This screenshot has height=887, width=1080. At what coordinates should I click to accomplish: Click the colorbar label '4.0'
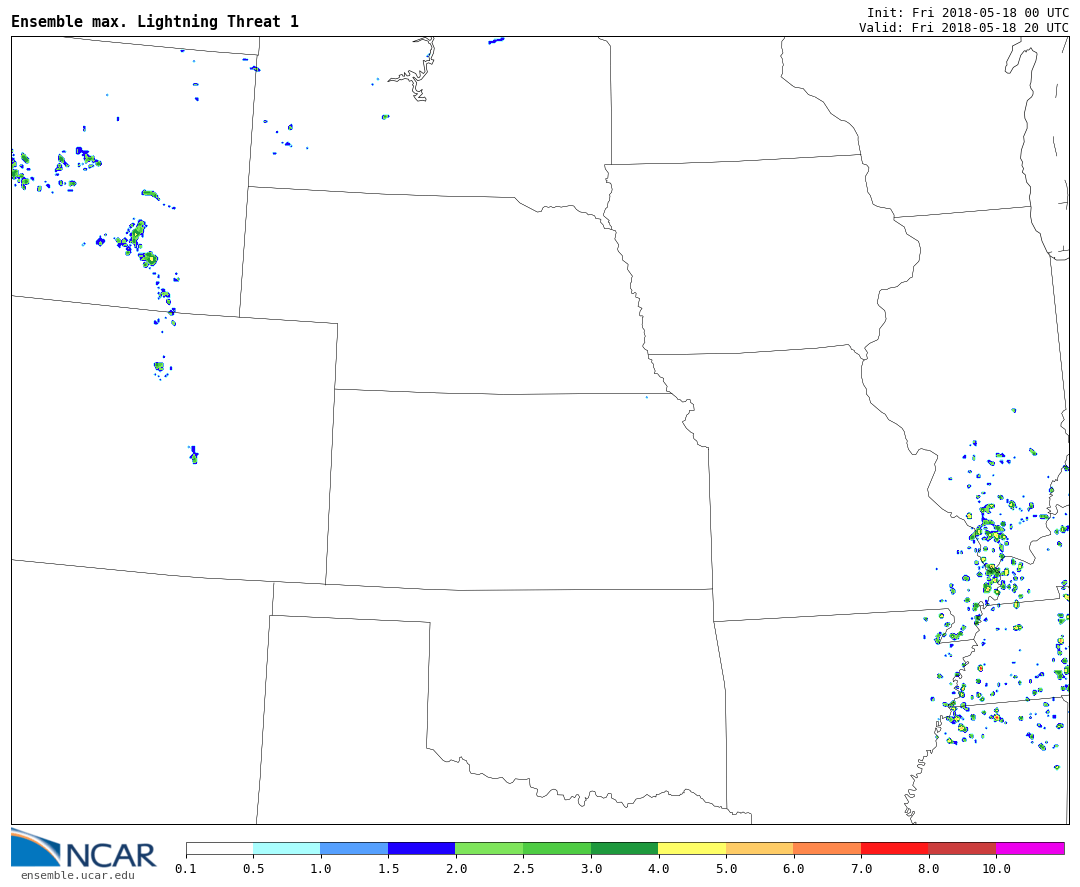tap(658, 869)
